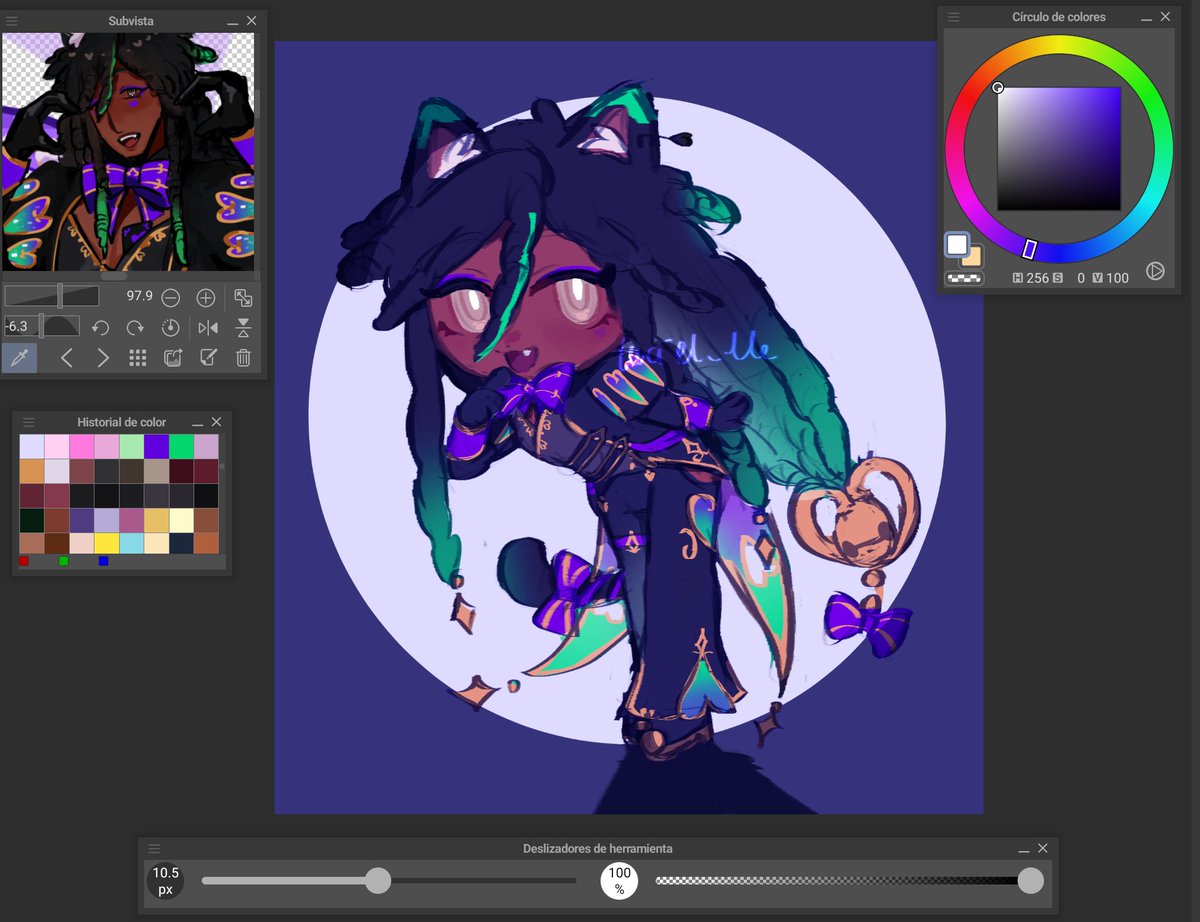This screenshot has height=922, width=1200.
Task: Fit the Subvista image to panel
Action: 243,297
